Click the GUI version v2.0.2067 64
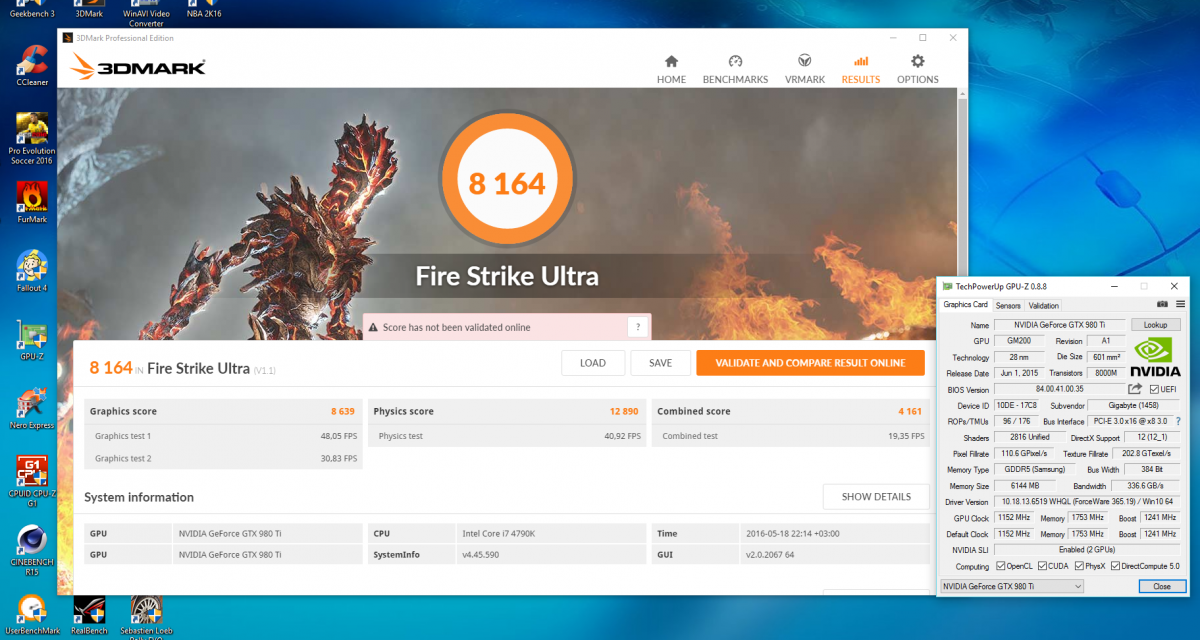 pyautogui.click(x=835, y=554)
